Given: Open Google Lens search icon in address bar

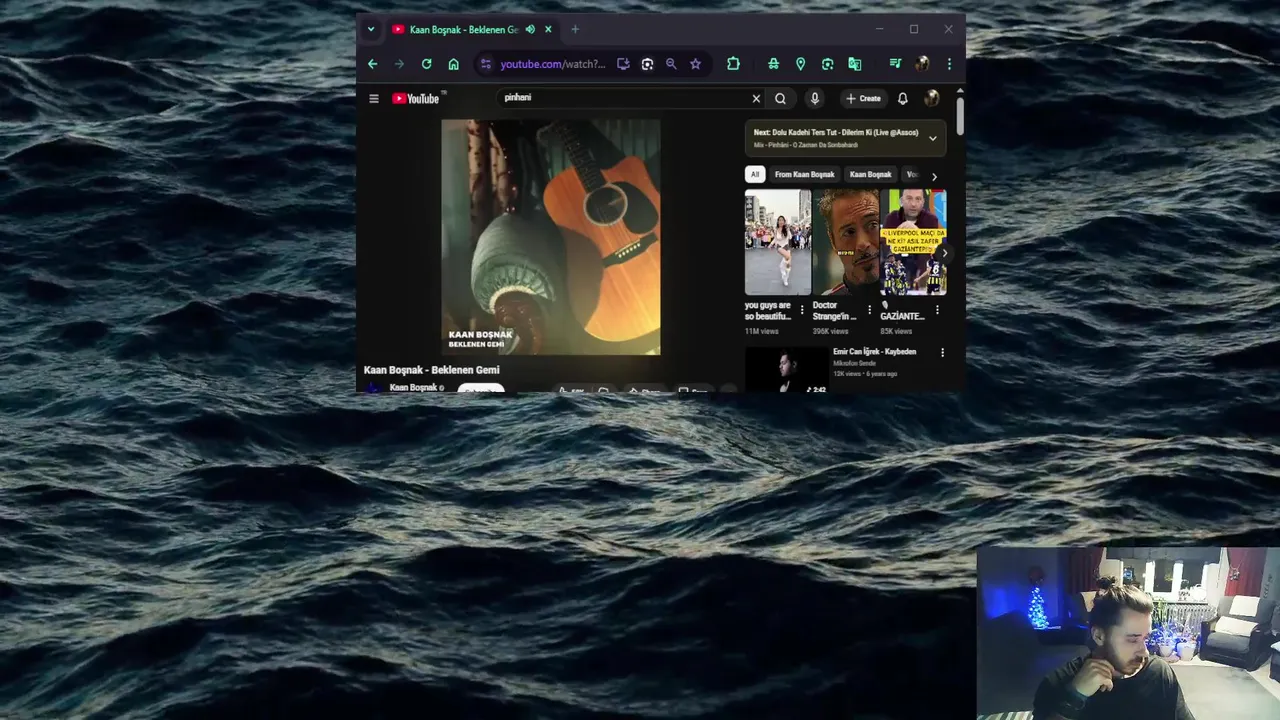Looking at the screenshot, I should (647, 64).
